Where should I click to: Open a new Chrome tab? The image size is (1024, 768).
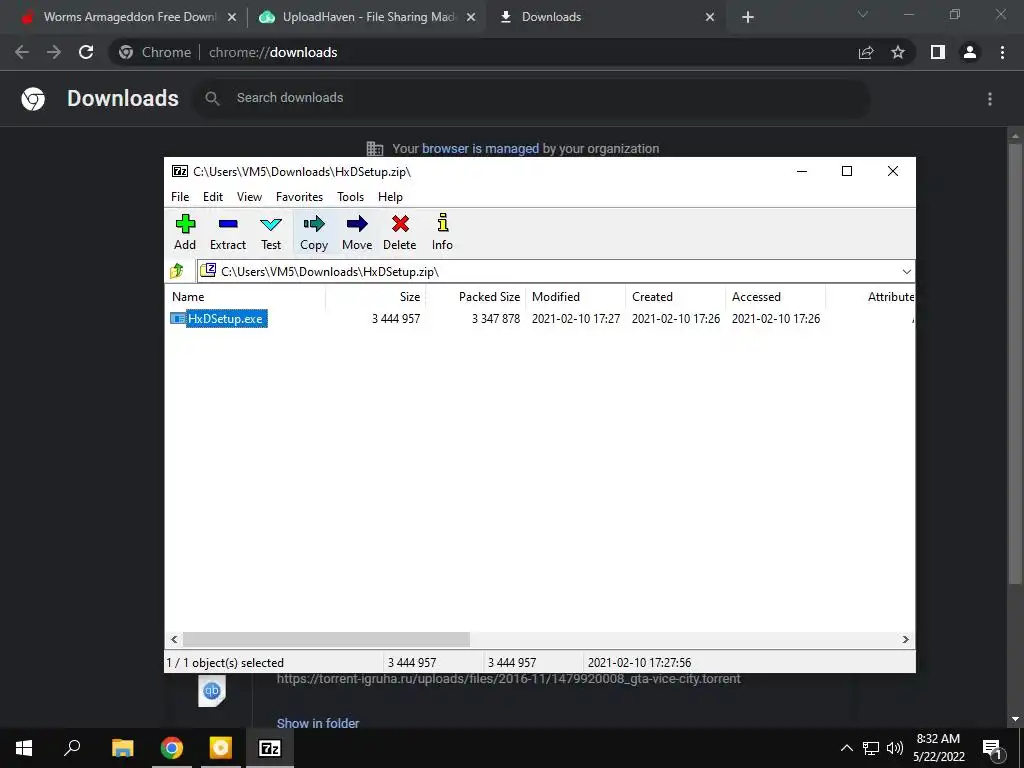pyautogui.click(x=748, y=17)
